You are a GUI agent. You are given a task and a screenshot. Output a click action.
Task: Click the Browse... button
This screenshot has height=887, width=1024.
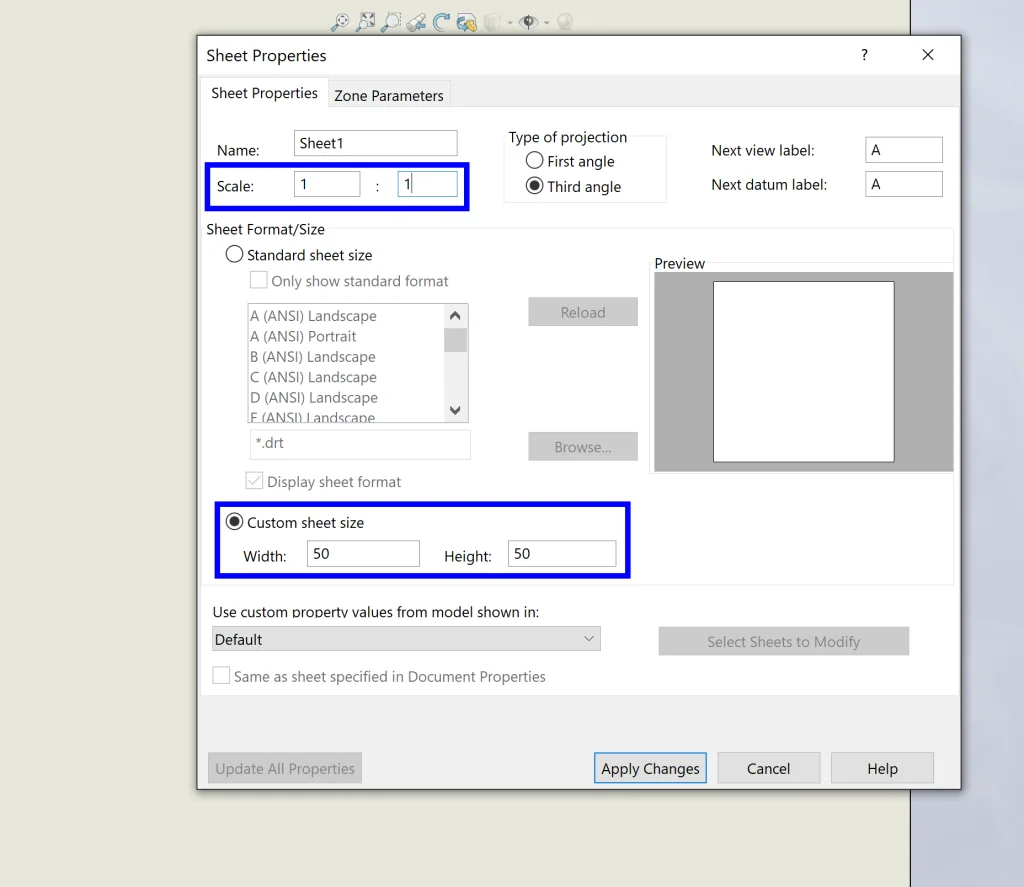(x=583, y=447)
